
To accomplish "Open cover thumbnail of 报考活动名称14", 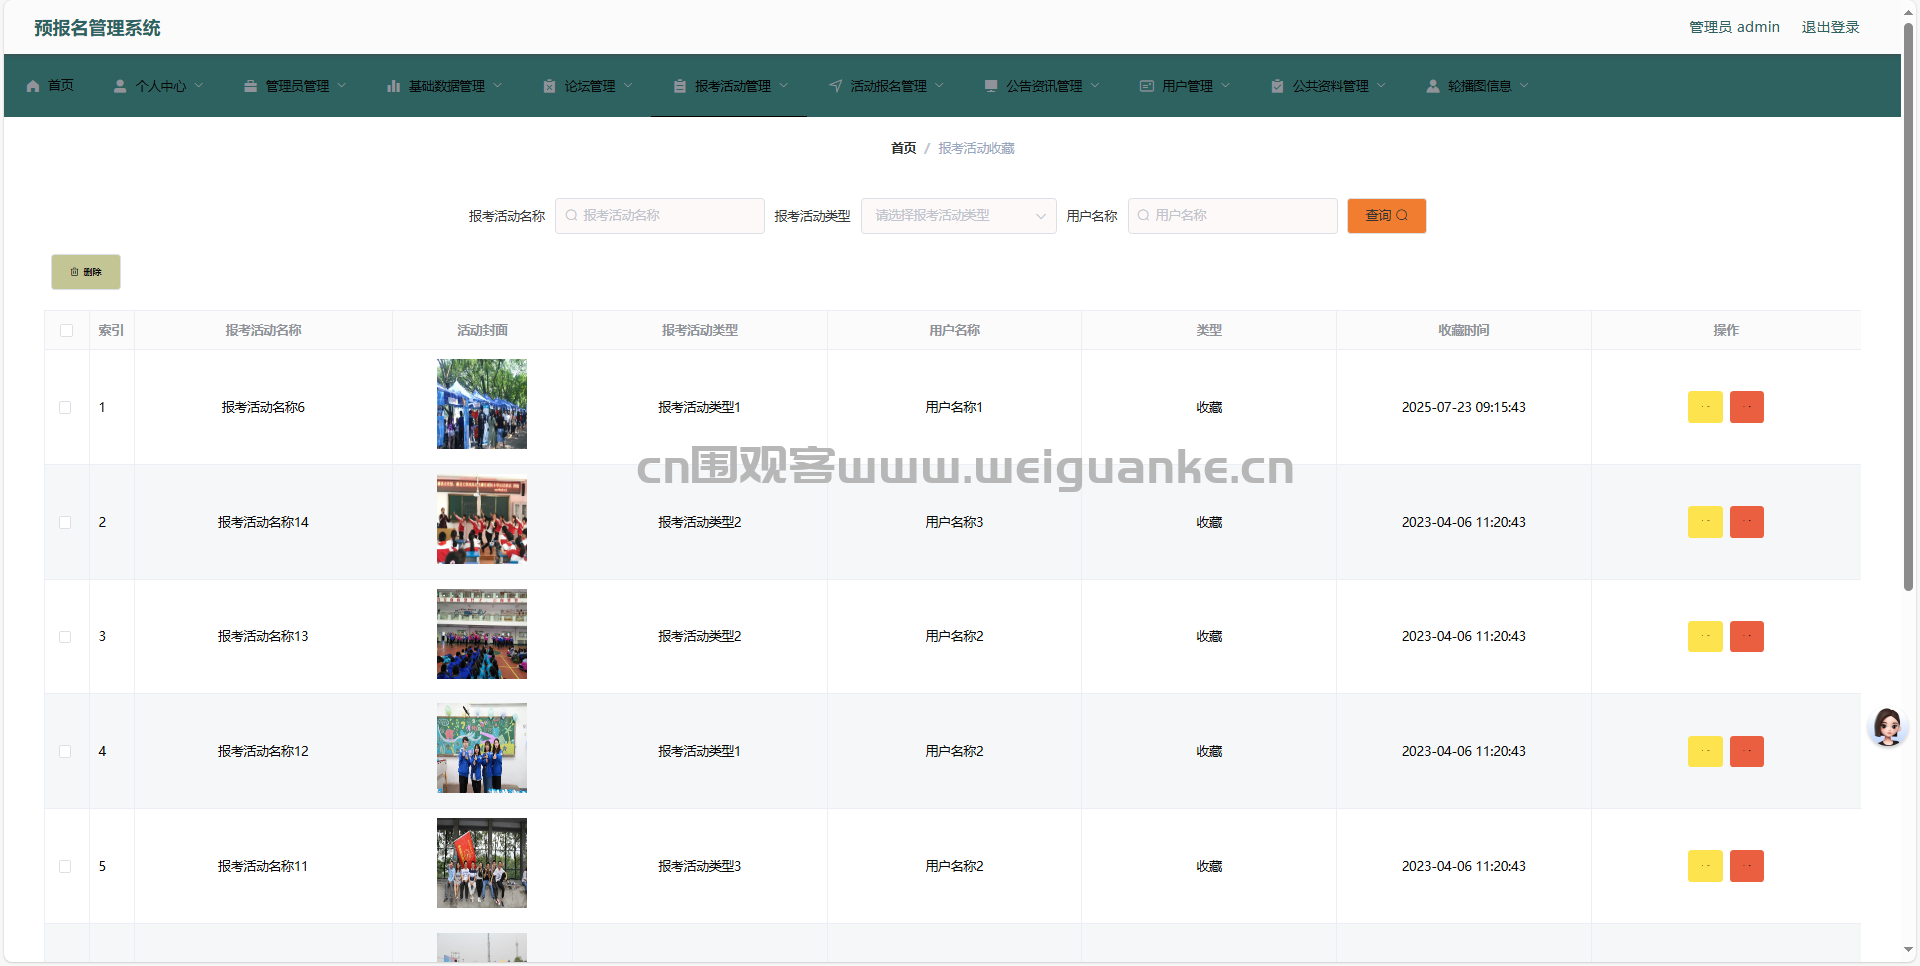I will click(482, 519).
